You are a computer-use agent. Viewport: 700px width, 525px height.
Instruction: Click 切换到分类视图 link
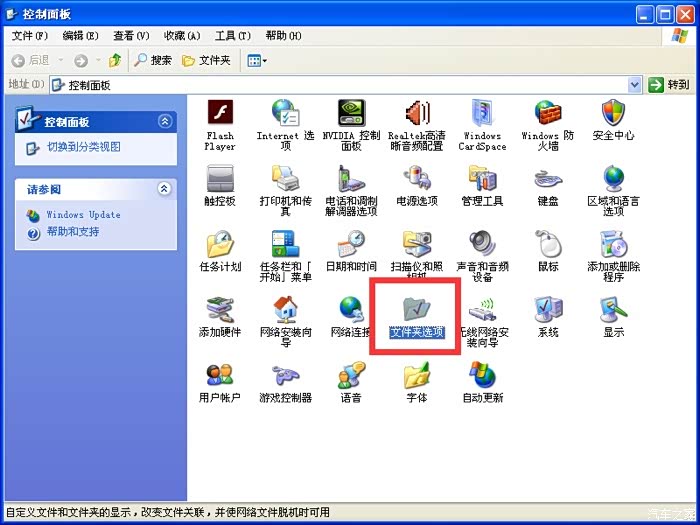click(84, 147)
